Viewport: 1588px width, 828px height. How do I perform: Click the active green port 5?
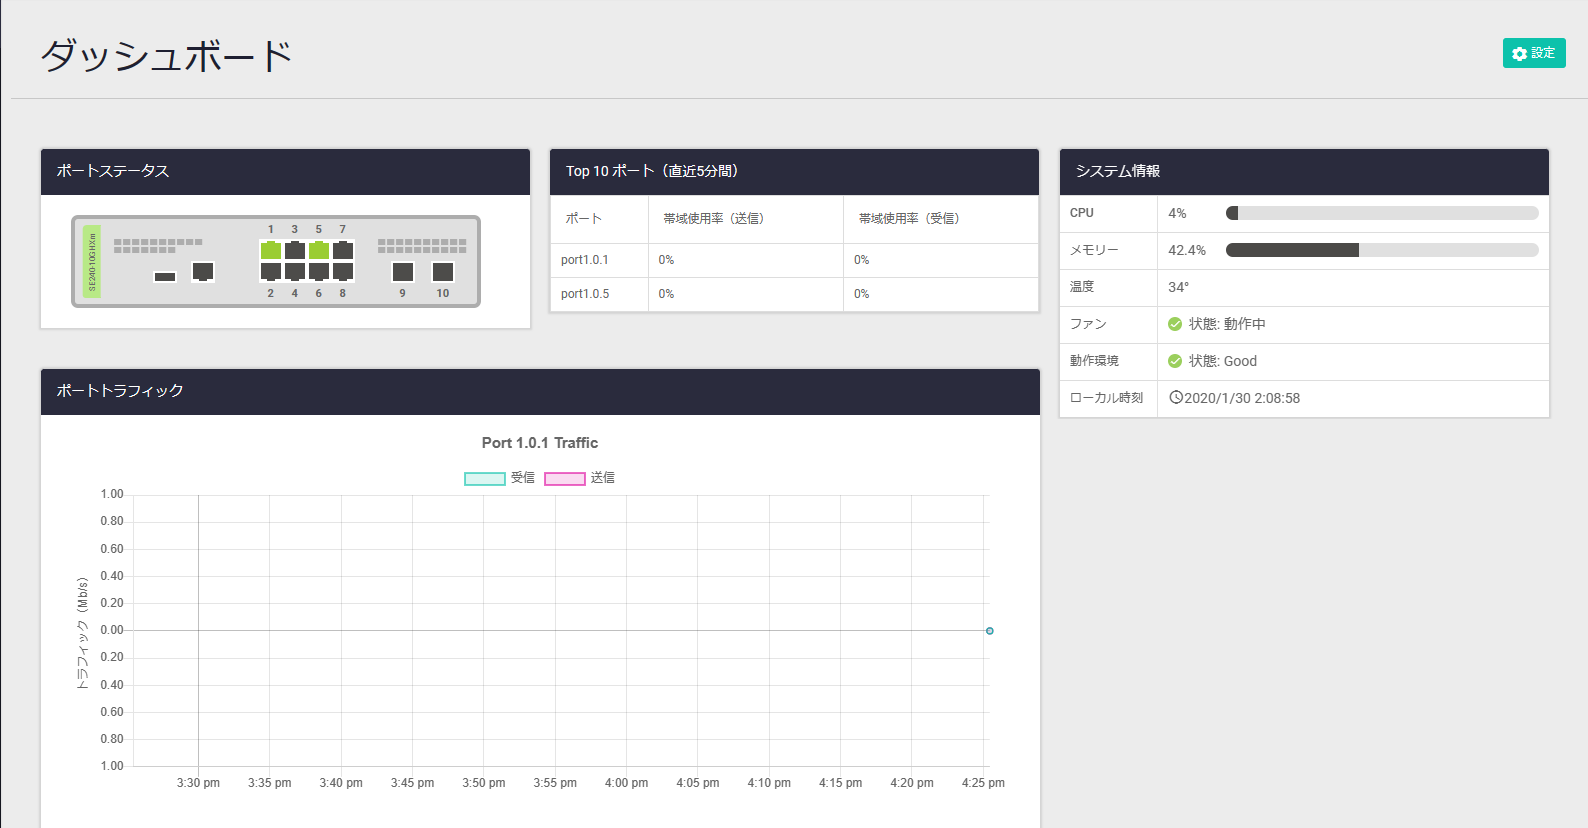[x=319, y=250]
